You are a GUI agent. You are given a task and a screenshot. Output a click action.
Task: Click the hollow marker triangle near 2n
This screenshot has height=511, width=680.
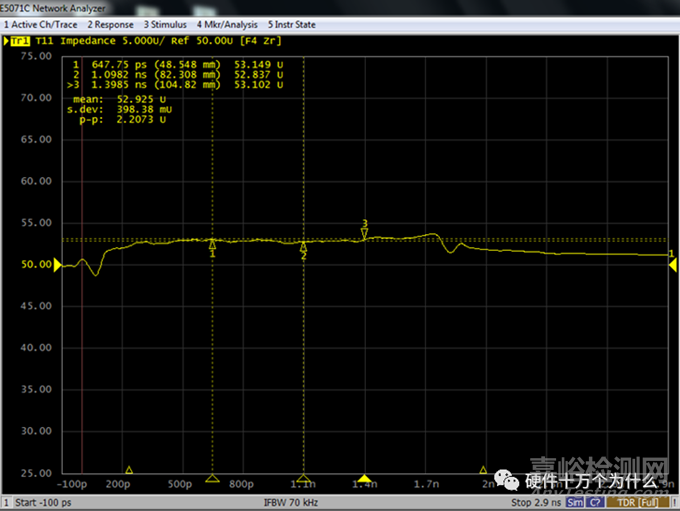(x=483, y=470)
